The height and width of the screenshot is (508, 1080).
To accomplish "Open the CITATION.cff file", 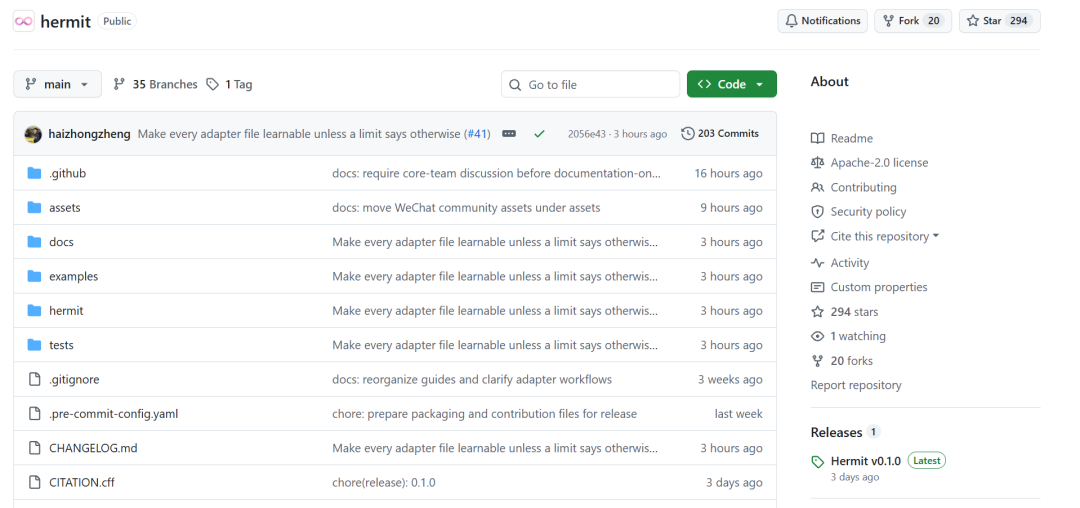I will click(82, 483).
